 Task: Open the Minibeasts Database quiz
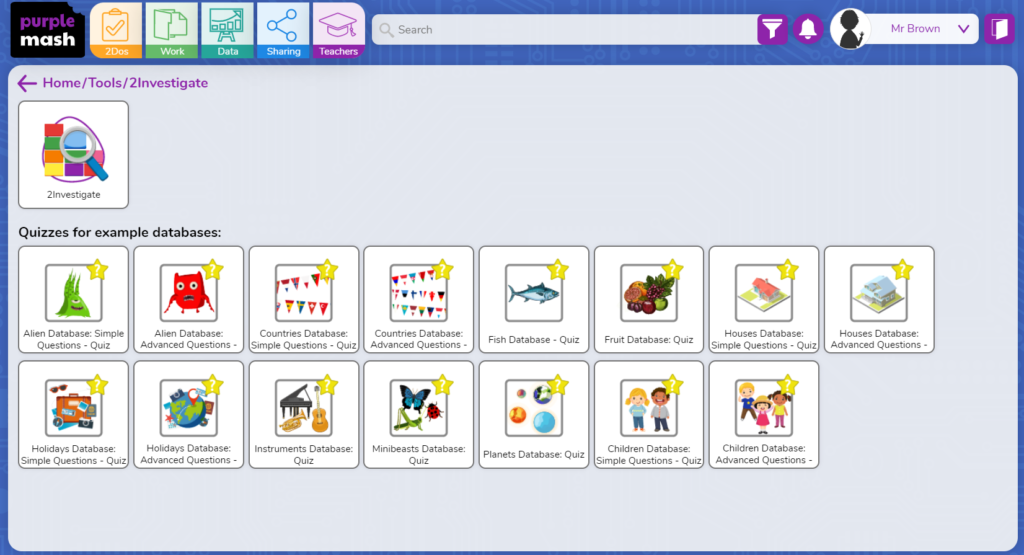click(x=419, y=415)
